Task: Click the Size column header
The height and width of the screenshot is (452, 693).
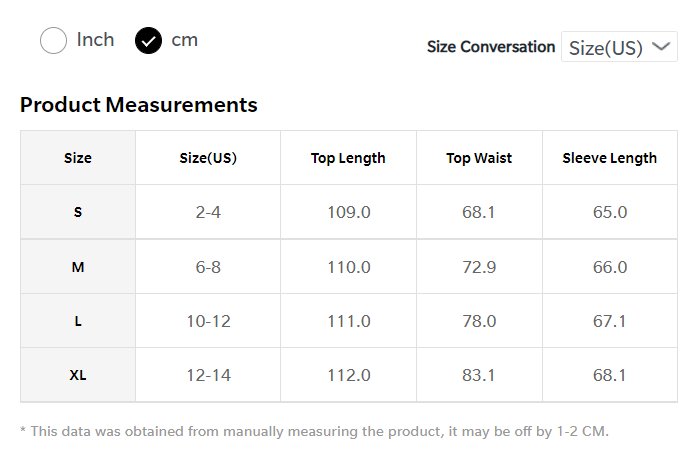Action: pyautogui.click(x=78, y=158)
